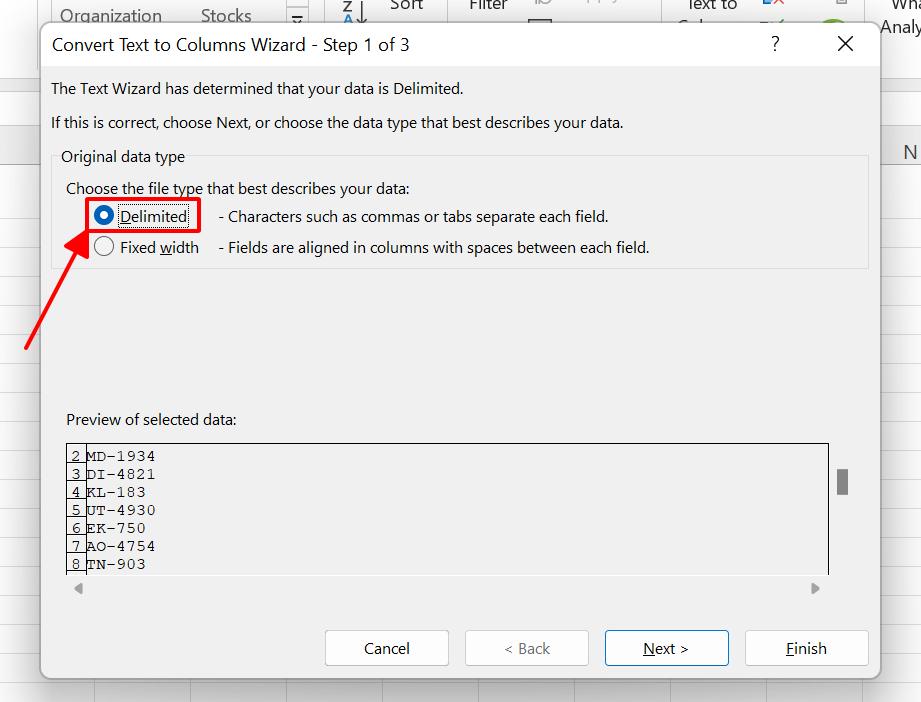
Task: Click column N header in the spreadsheet
Action: click(x=910, y=152)
